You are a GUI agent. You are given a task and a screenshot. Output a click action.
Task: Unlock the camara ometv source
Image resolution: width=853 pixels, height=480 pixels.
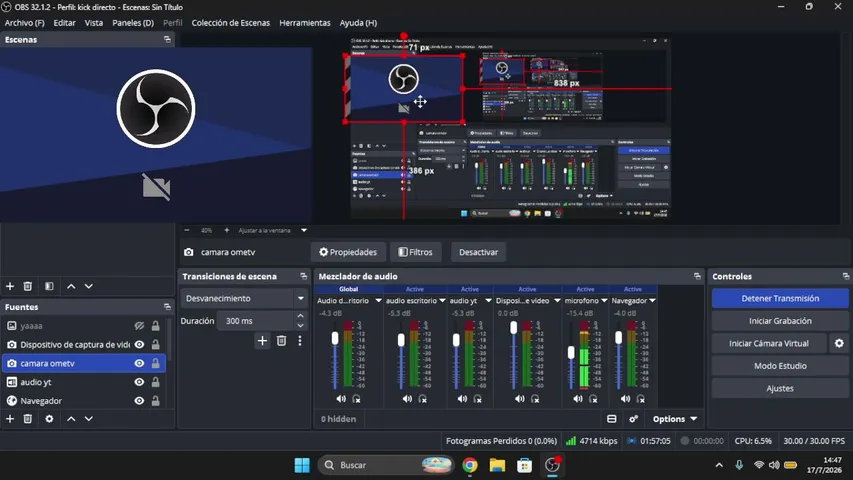[156, 363]
